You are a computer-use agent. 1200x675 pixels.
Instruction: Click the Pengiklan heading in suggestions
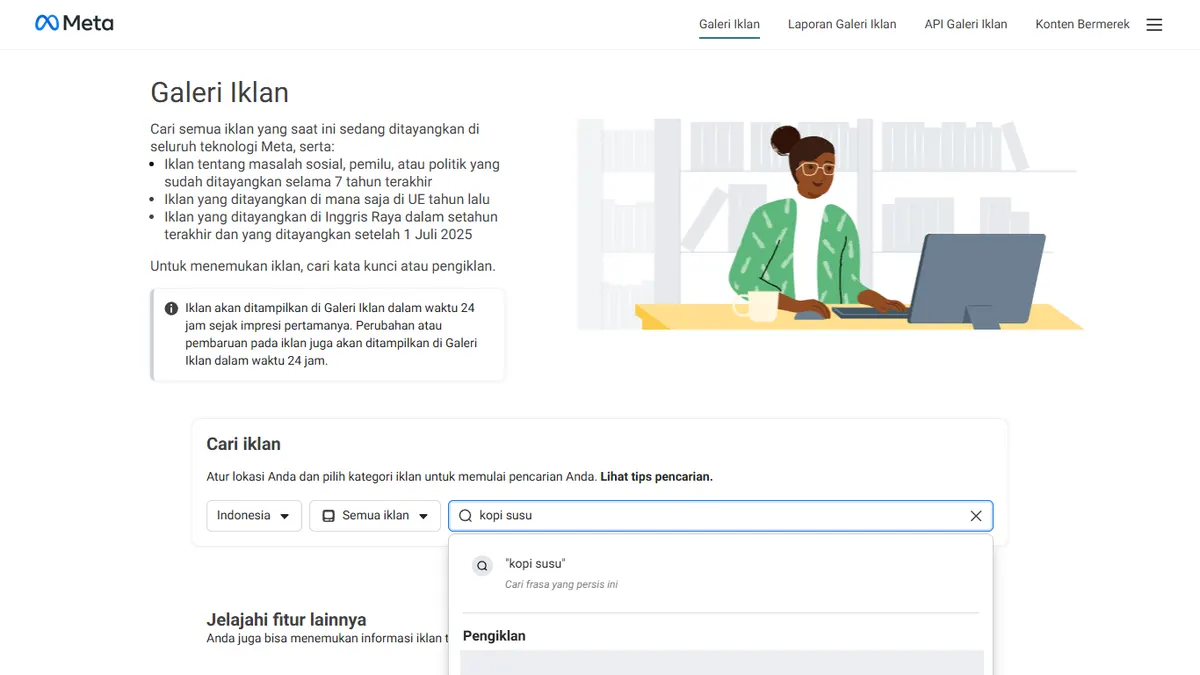[494, 636]
